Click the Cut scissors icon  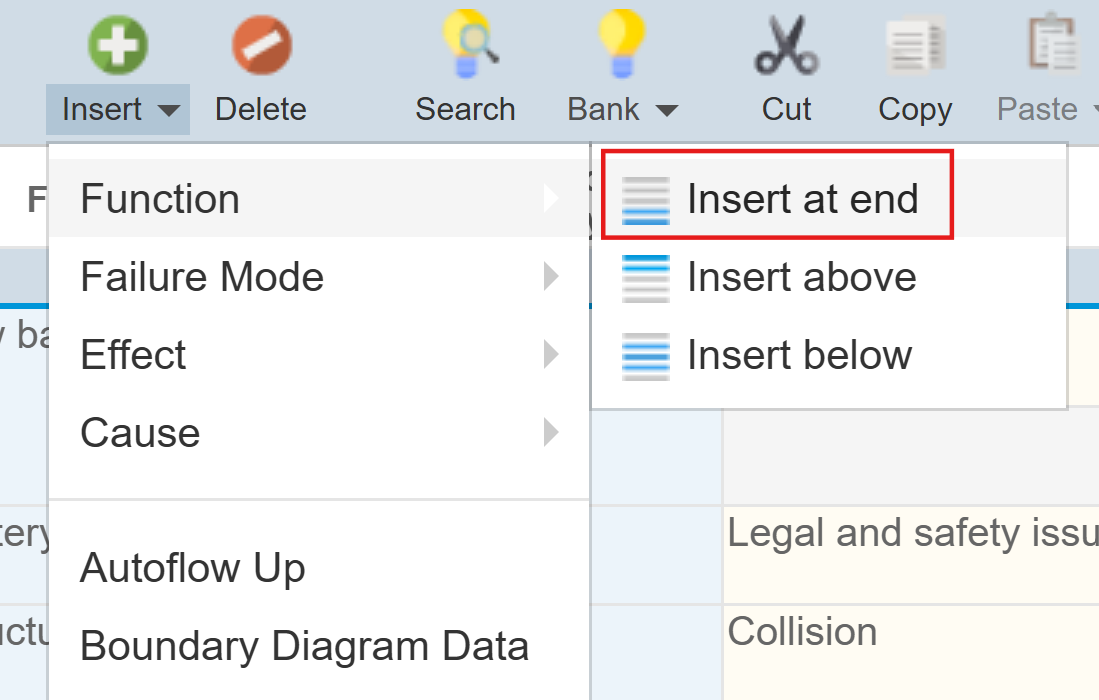pyautogui.click(x=786, y=46)
